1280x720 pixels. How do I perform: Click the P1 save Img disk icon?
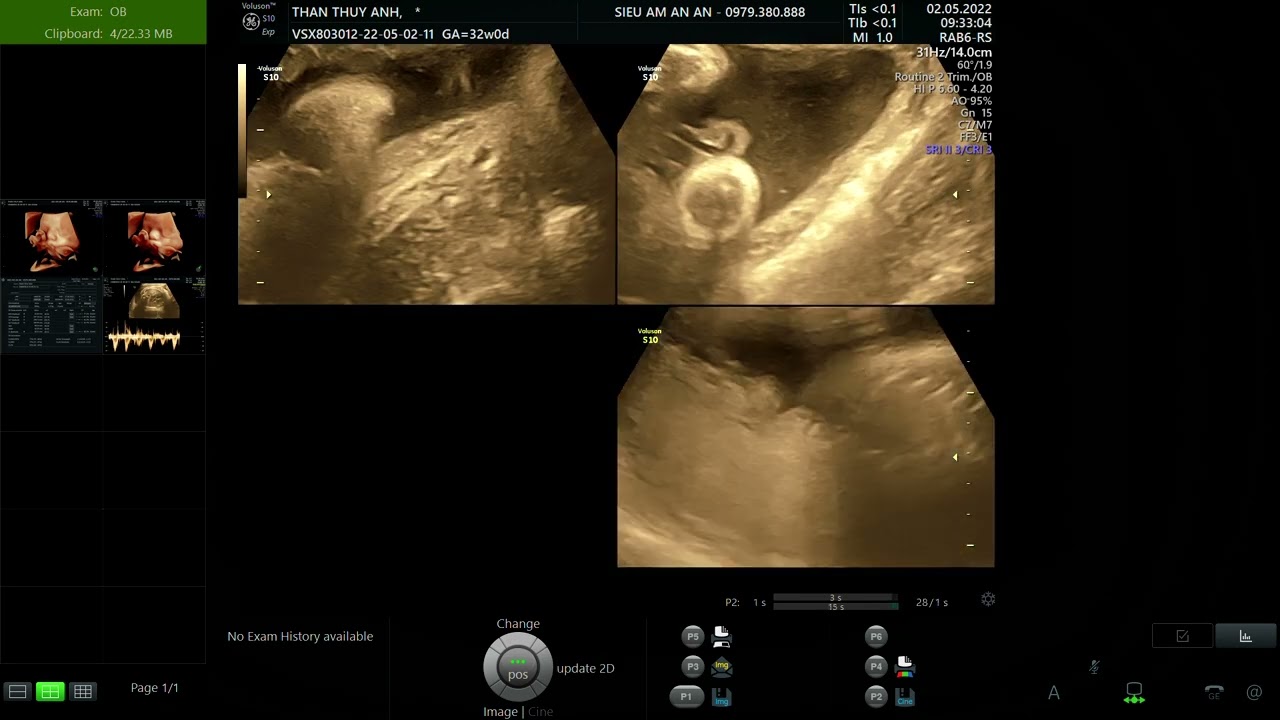click(x=721, y=697)
